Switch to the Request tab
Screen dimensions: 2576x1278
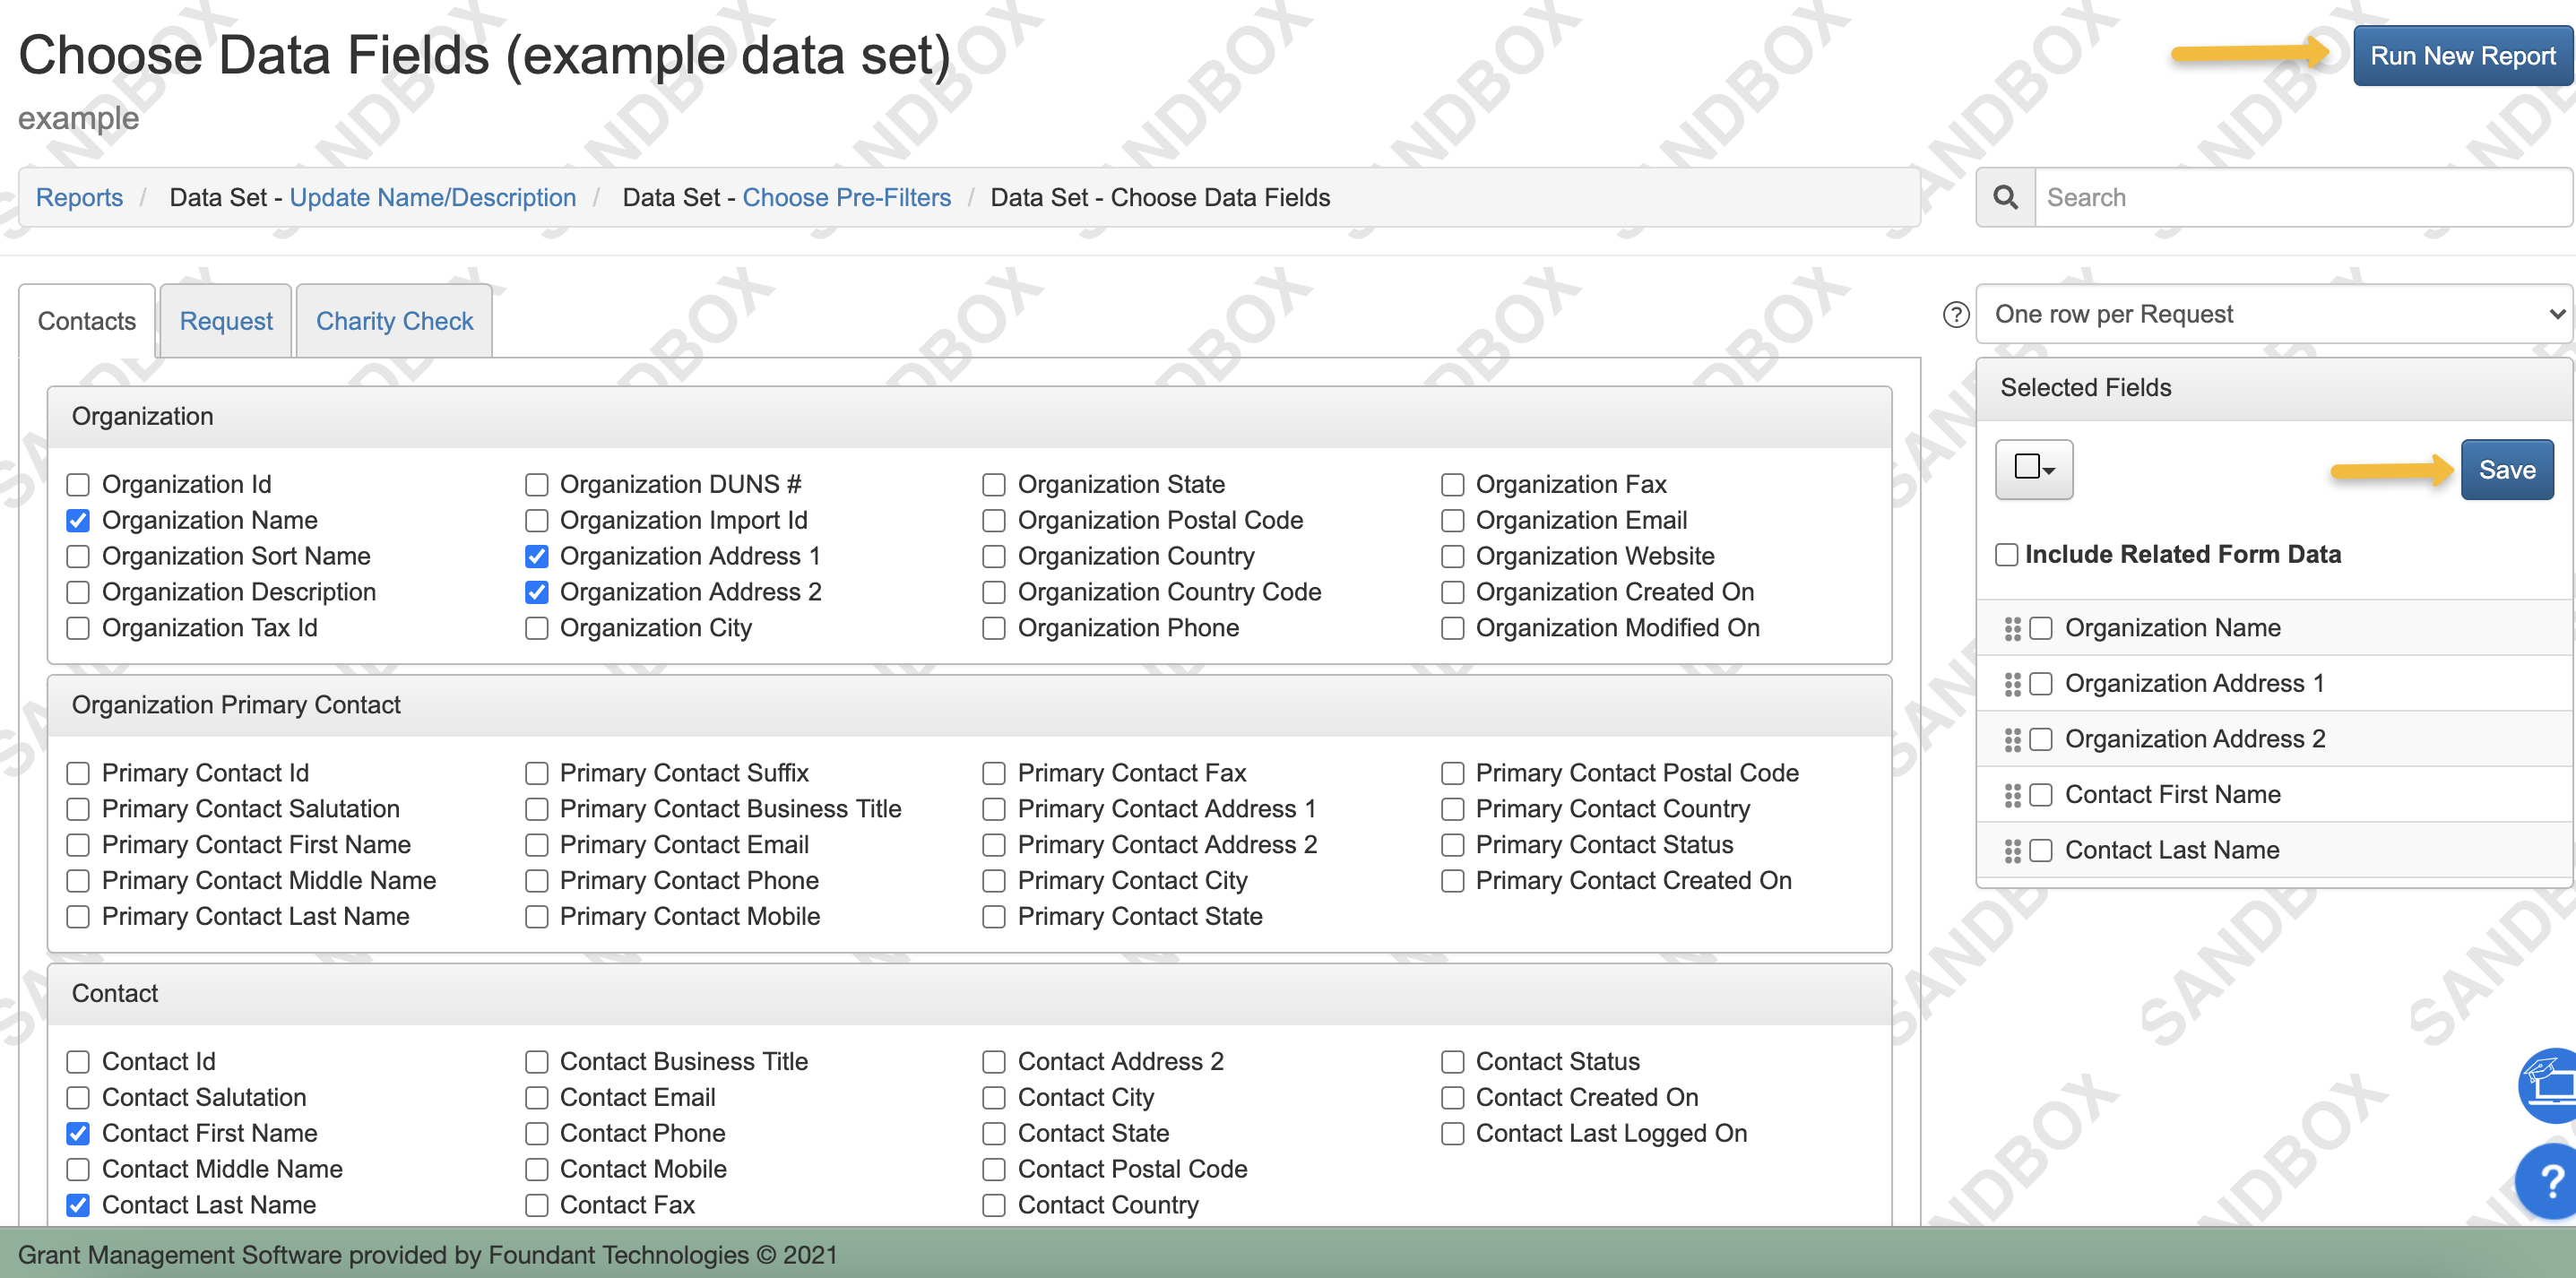tap(226, 321)
